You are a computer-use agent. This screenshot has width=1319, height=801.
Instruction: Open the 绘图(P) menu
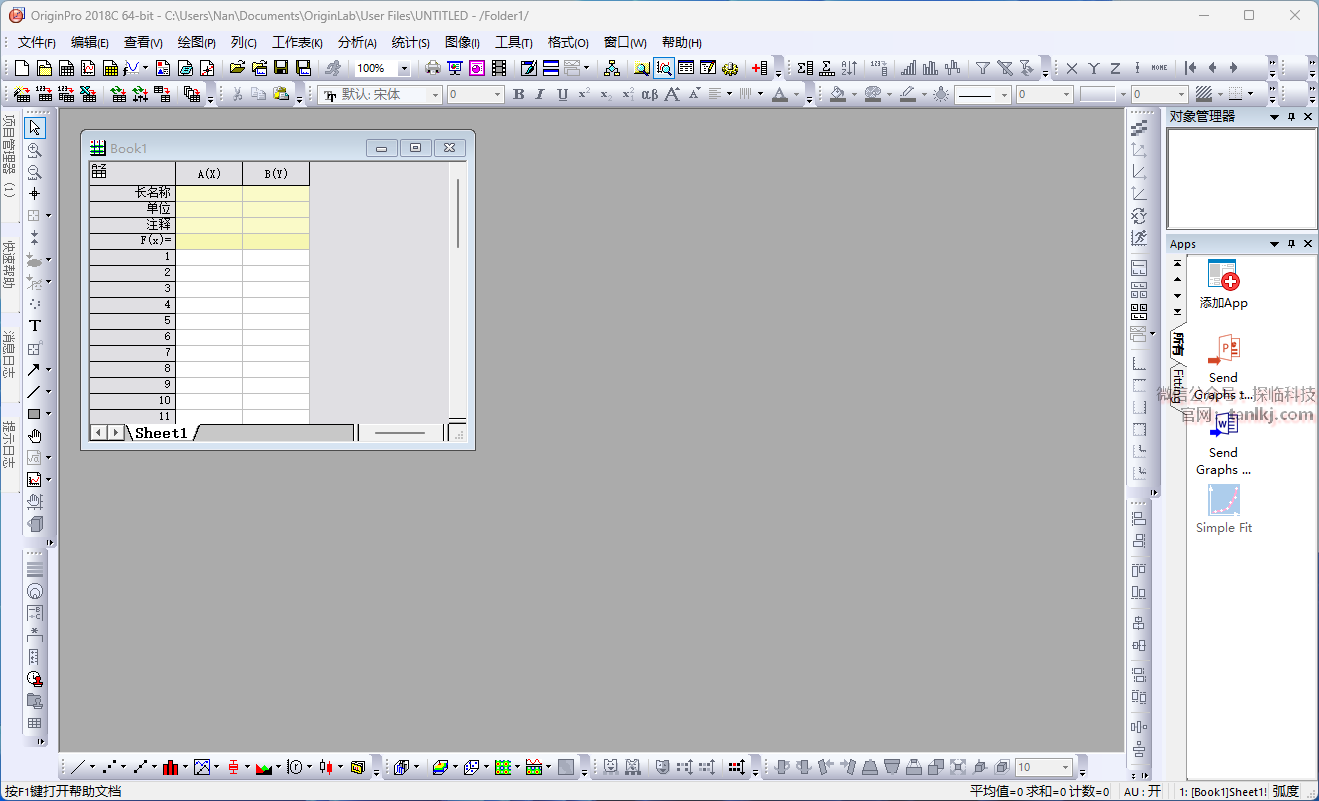coord(196,42)
